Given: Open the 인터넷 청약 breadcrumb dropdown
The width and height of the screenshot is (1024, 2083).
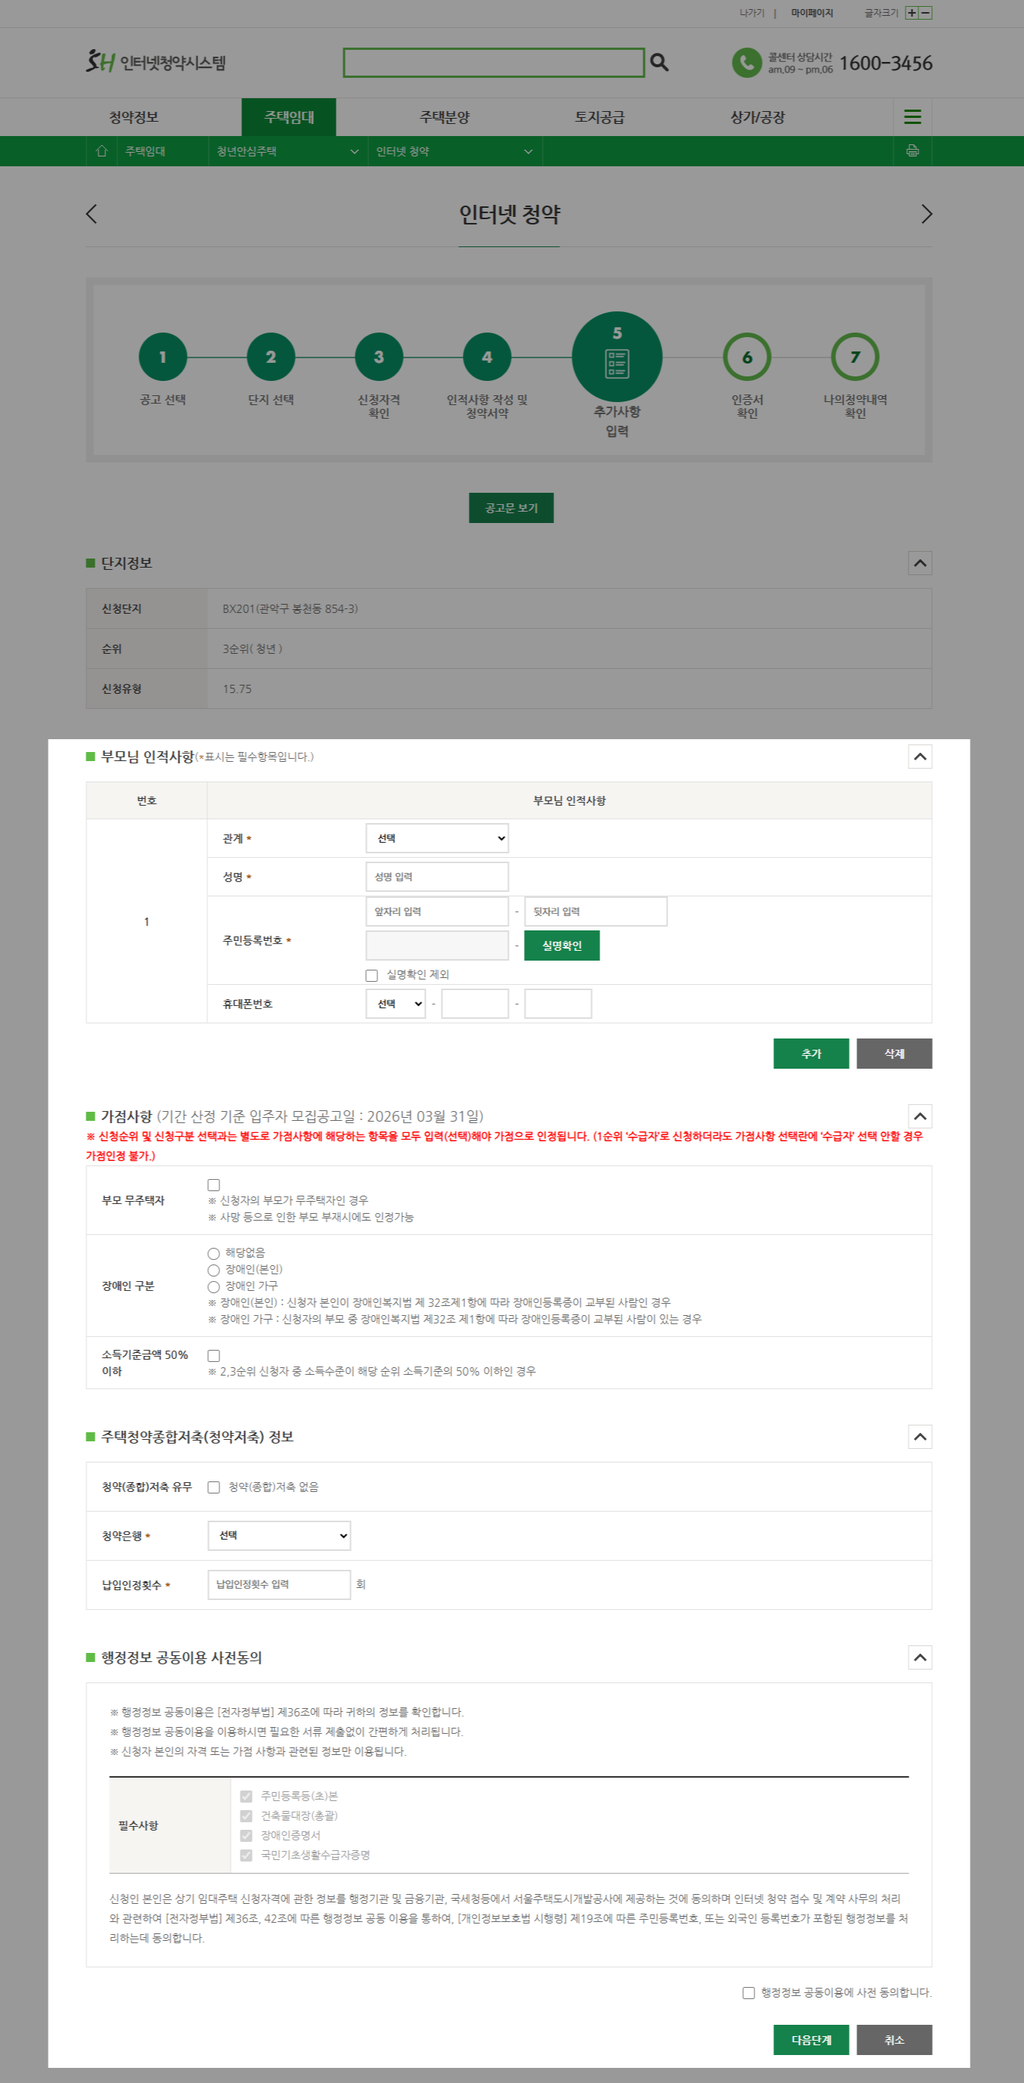Looking at the screenshot, I should pos(454,151).
